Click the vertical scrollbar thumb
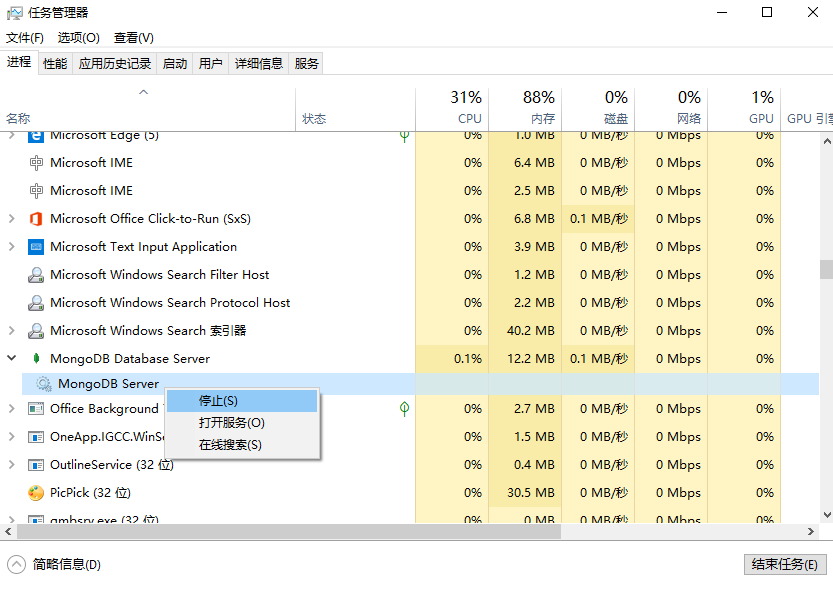 point(826,269)
